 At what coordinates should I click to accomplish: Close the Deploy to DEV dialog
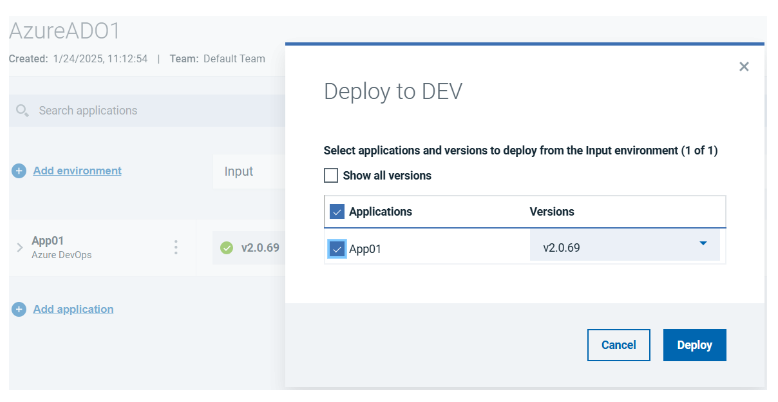click(x=743, y=67)
